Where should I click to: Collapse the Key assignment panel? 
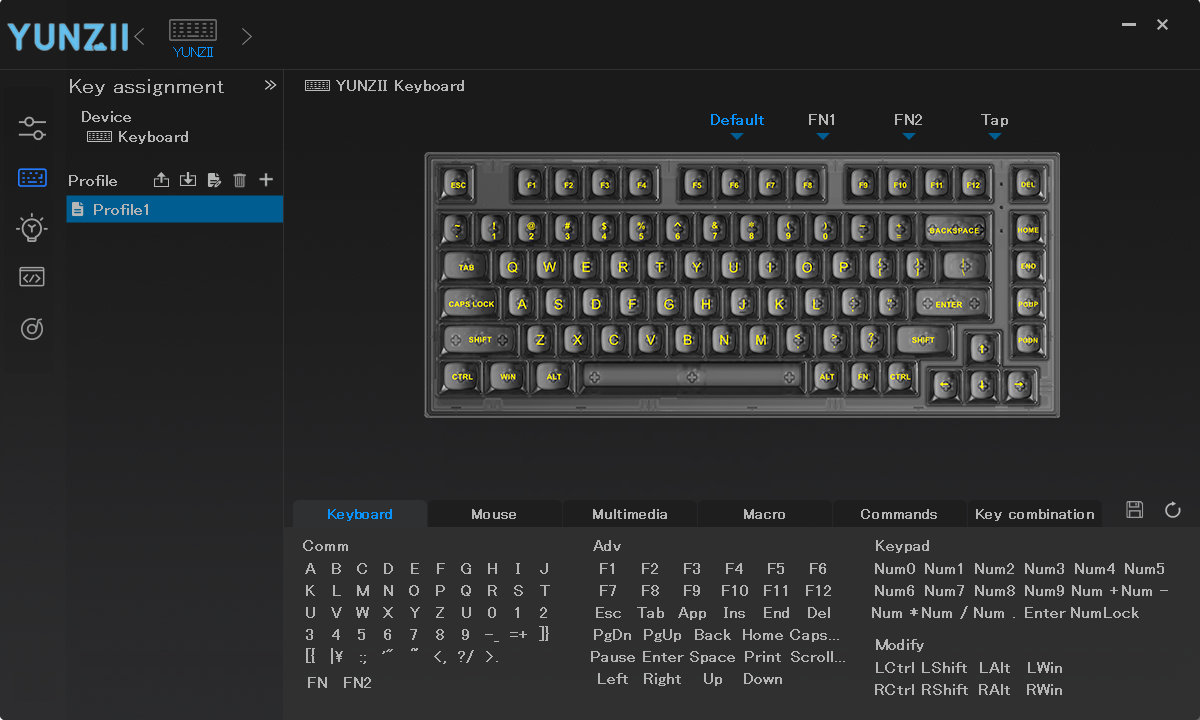tap(270, 86)
